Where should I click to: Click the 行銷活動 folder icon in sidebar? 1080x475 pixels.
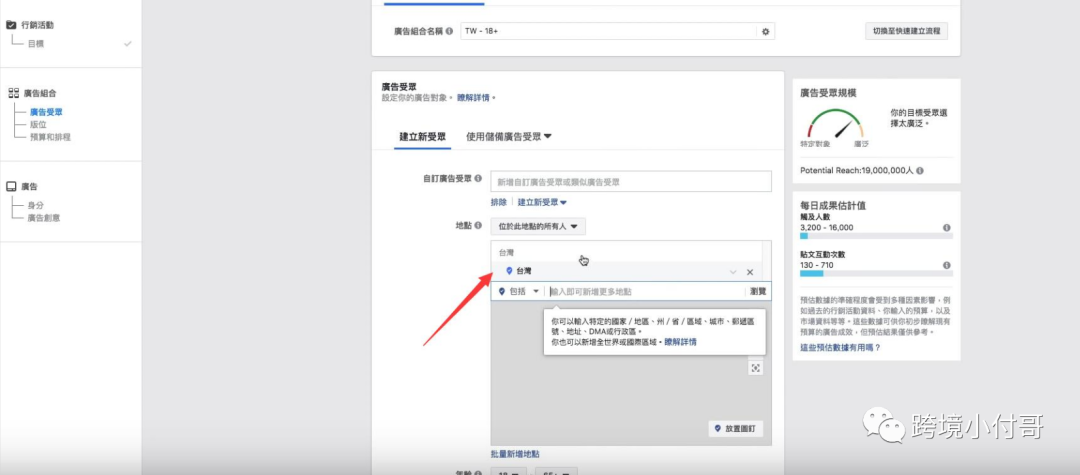tap(11, 25)
